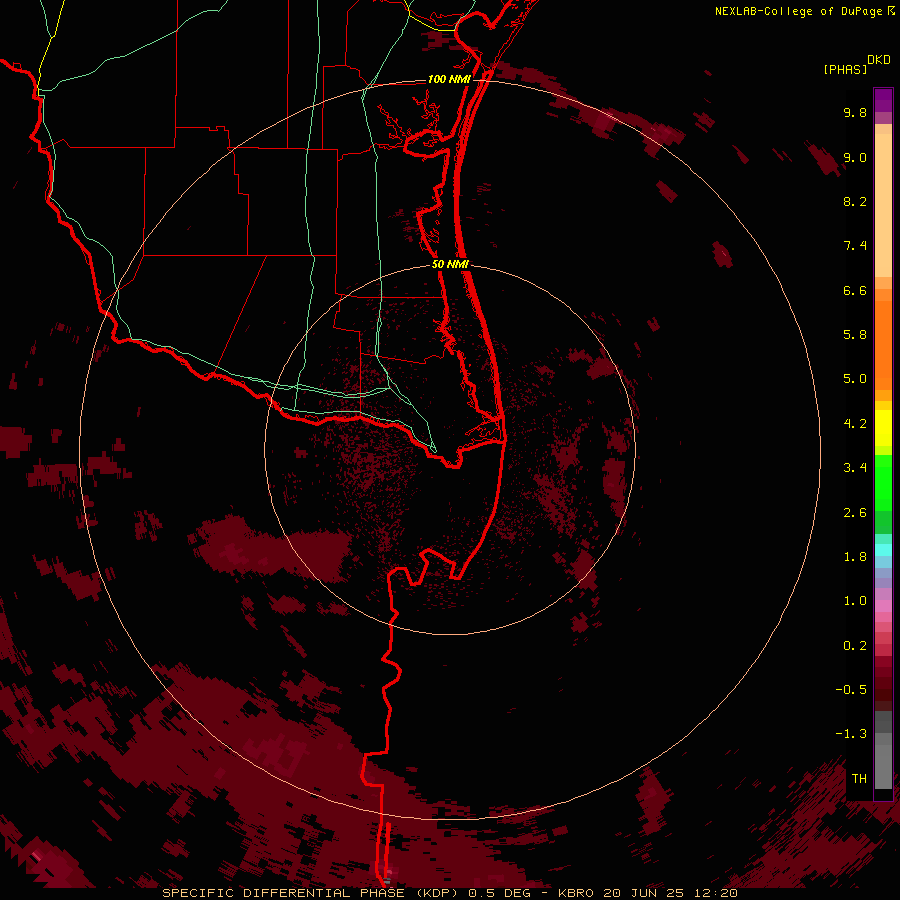Click the 1.0 scale value
The image size is (900, 900).
(855, 601)
